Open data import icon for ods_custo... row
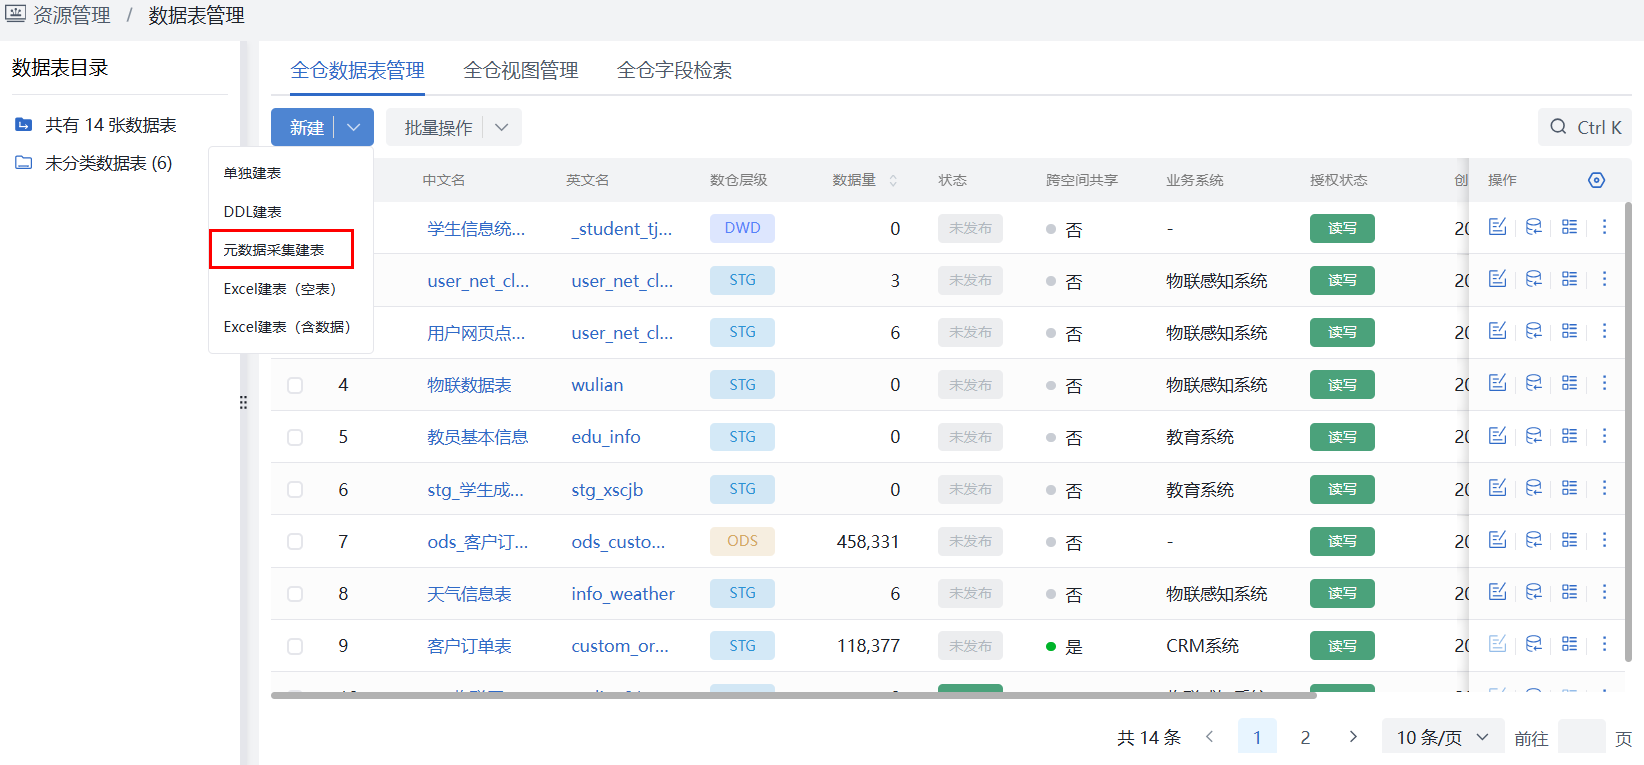Viewport: 1644px width, 765px height. [x=1533, y=540]
